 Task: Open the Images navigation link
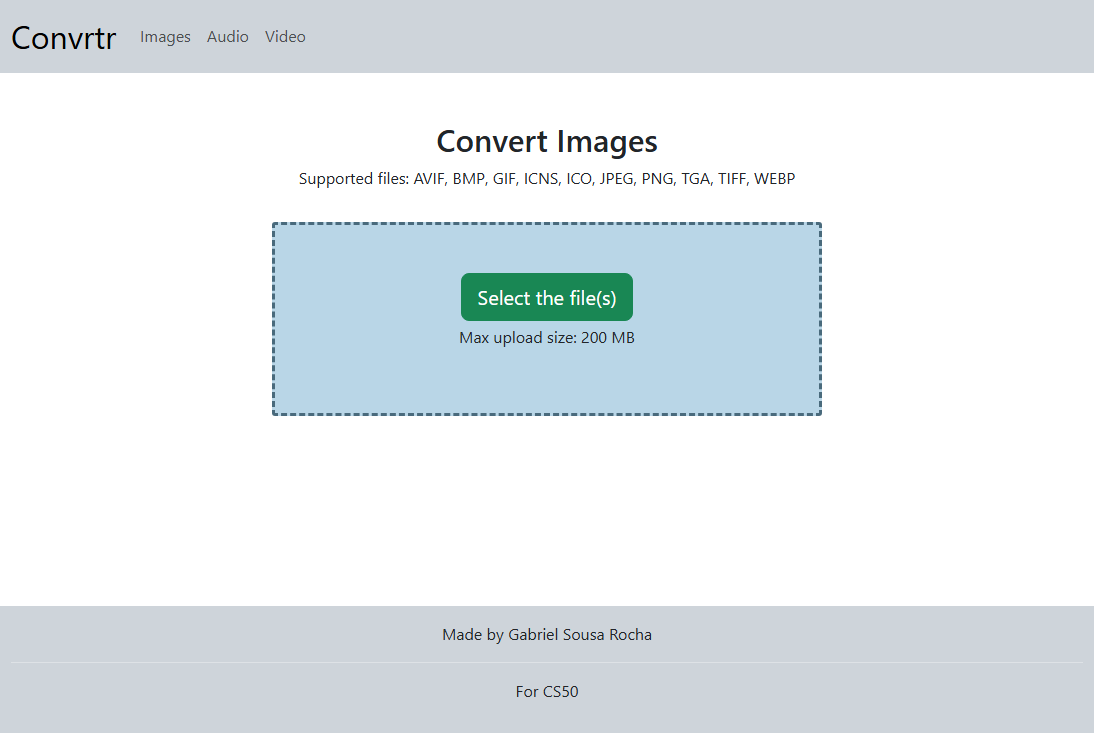coord(165,37)
